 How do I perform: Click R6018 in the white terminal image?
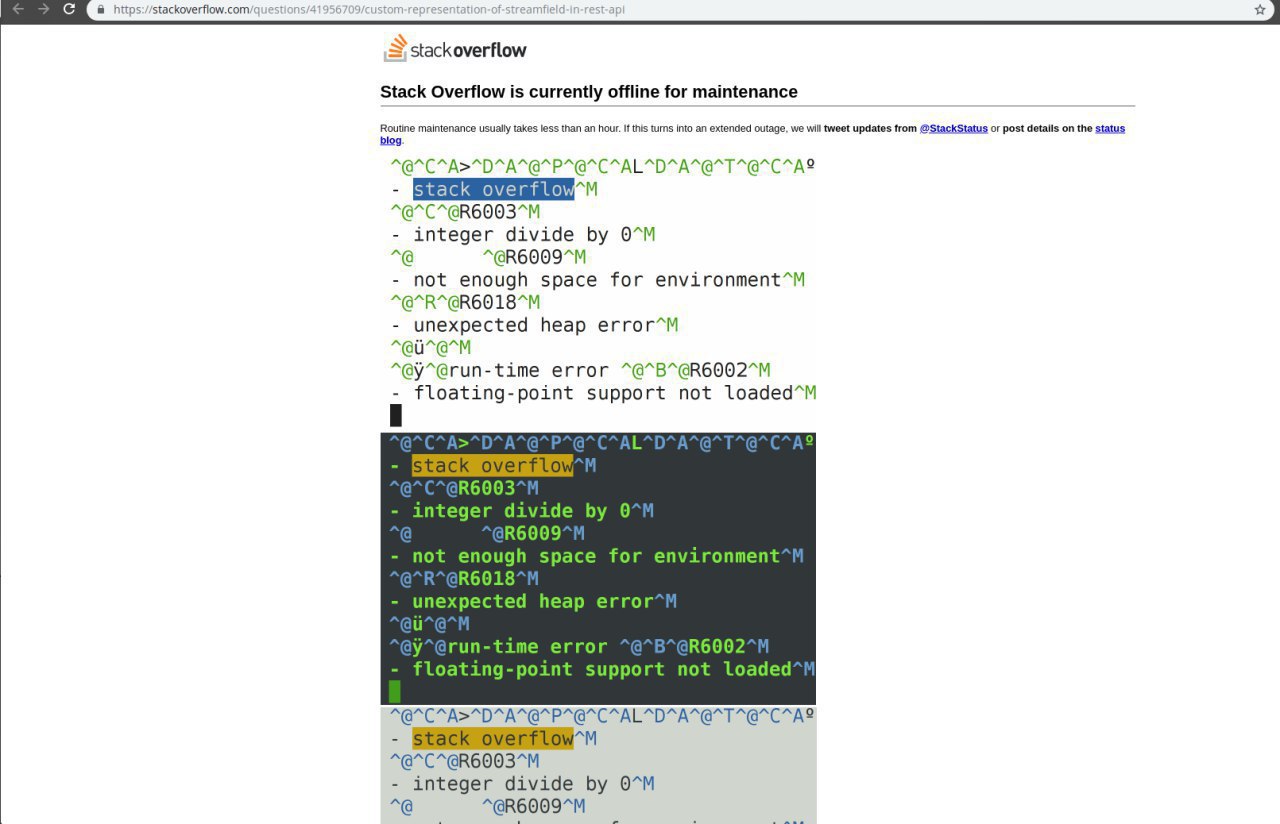pos(488,302)
